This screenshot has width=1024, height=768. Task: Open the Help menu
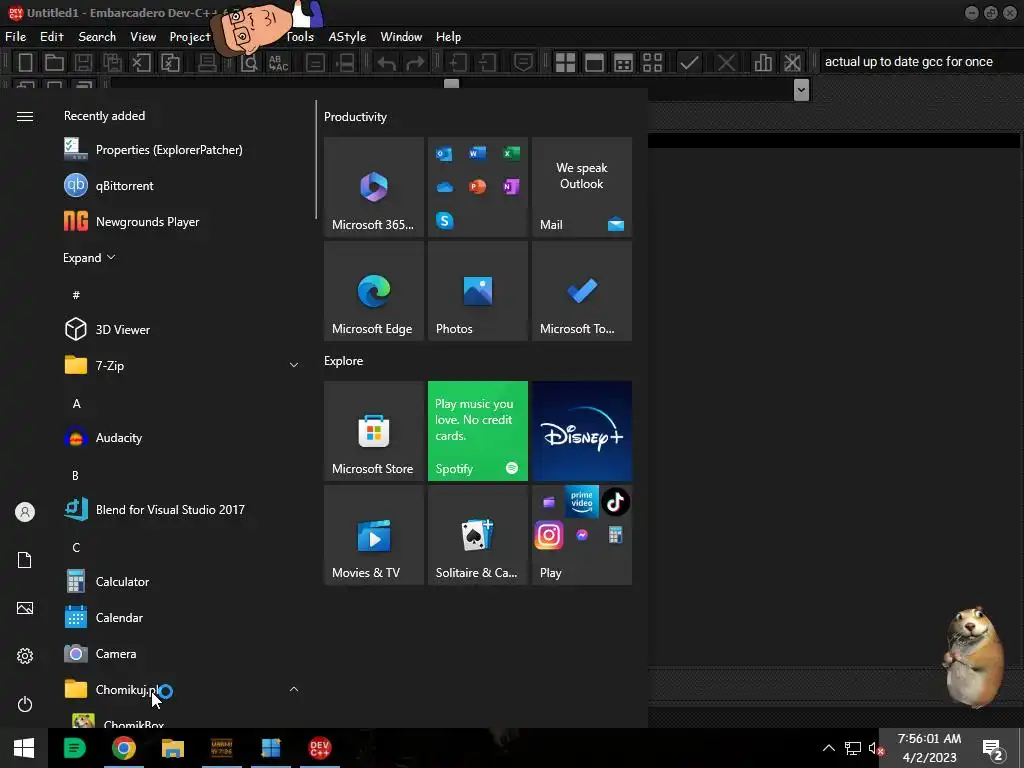point(449,37)
